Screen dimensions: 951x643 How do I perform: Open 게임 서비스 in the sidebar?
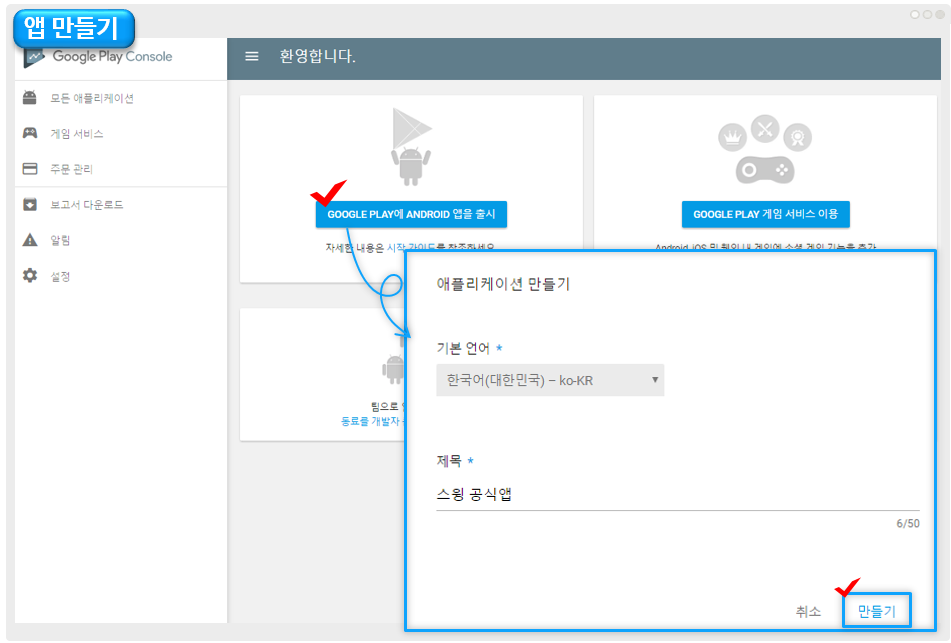pyautogui.click(x=76, y=133)
